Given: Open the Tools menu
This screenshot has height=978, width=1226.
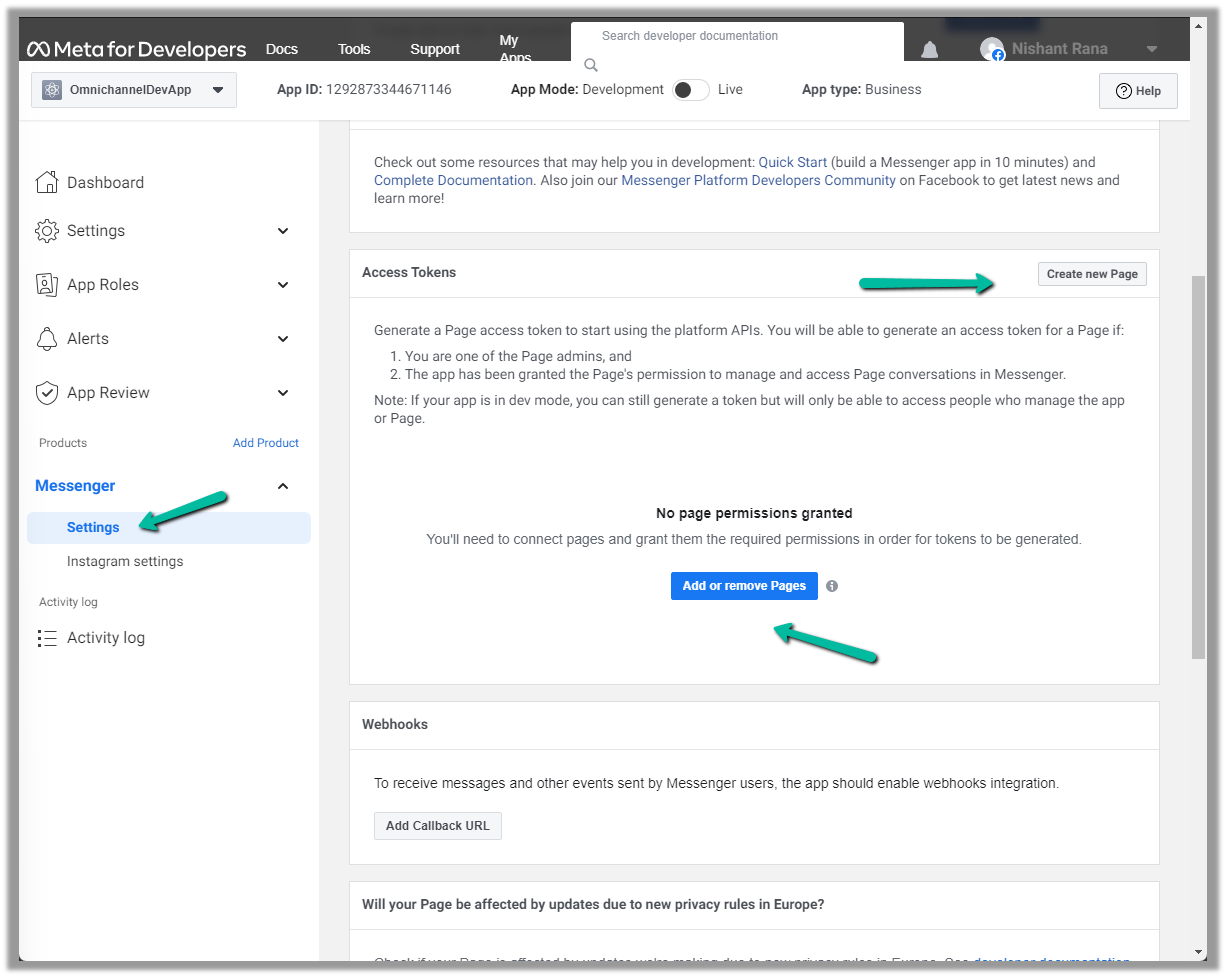Looking at the screenshot, I should (354, 49).
